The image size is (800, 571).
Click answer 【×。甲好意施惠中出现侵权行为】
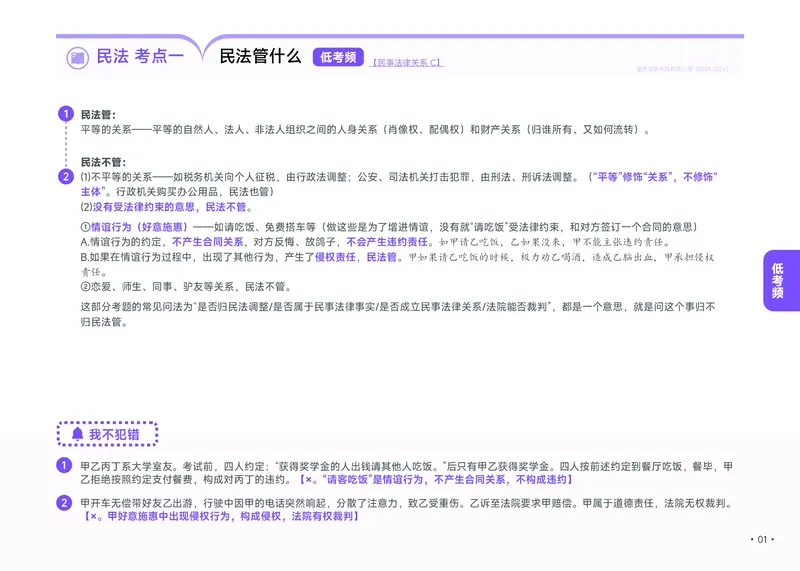[221, 516]
